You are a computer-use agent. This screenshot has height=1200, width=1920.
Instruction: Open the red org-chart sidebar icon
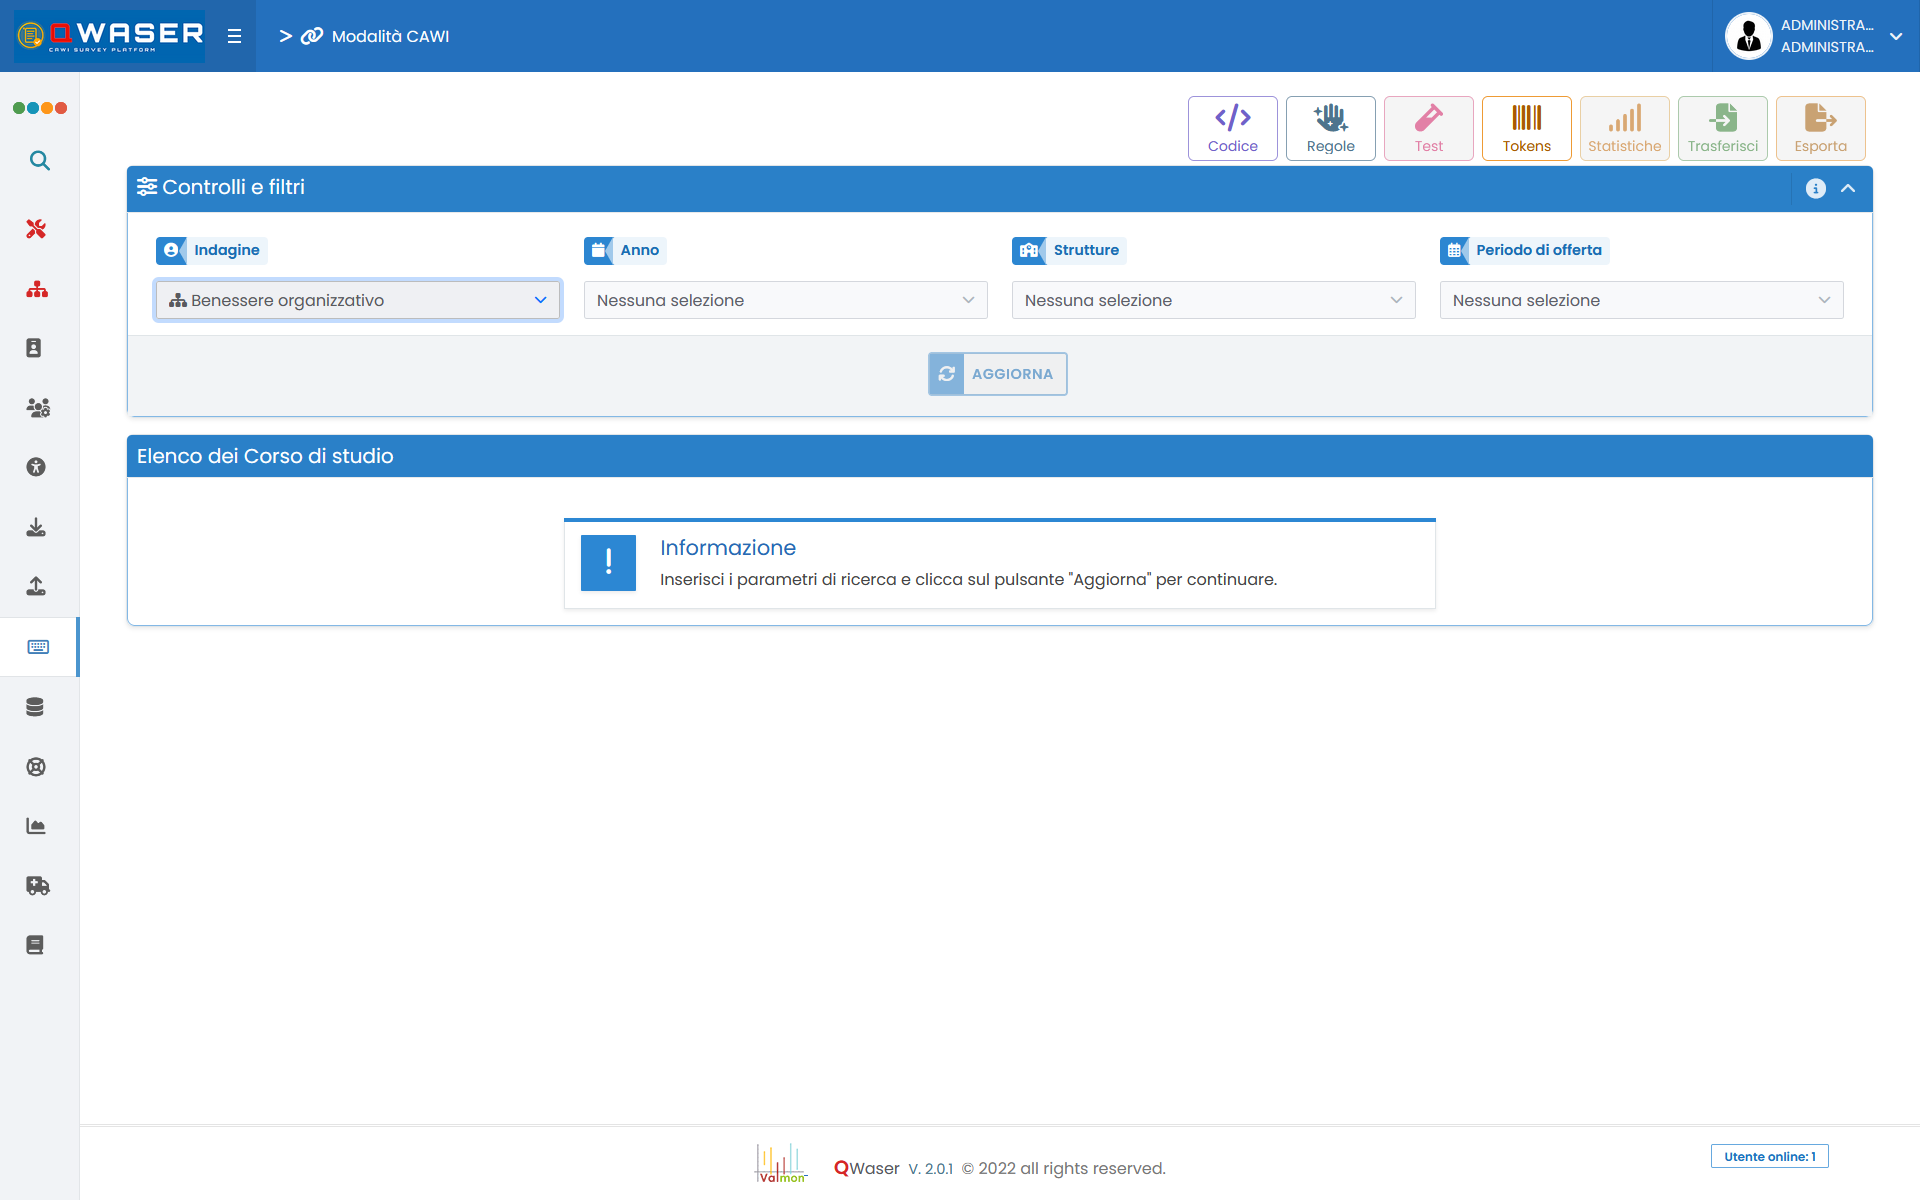(x=37, y=289)
